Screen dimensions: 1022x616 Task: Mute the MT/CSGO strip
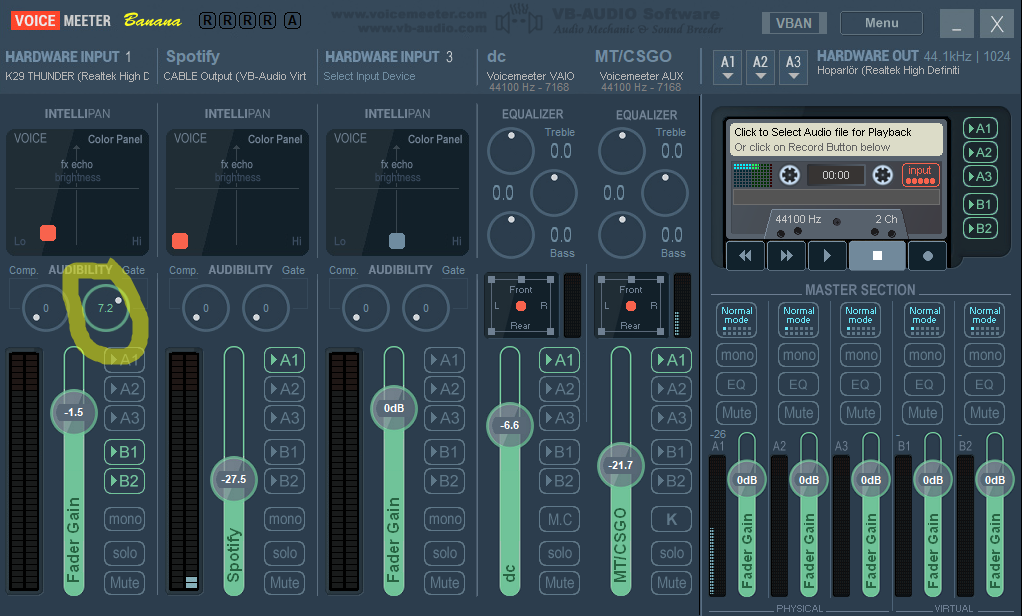point(671,582)
